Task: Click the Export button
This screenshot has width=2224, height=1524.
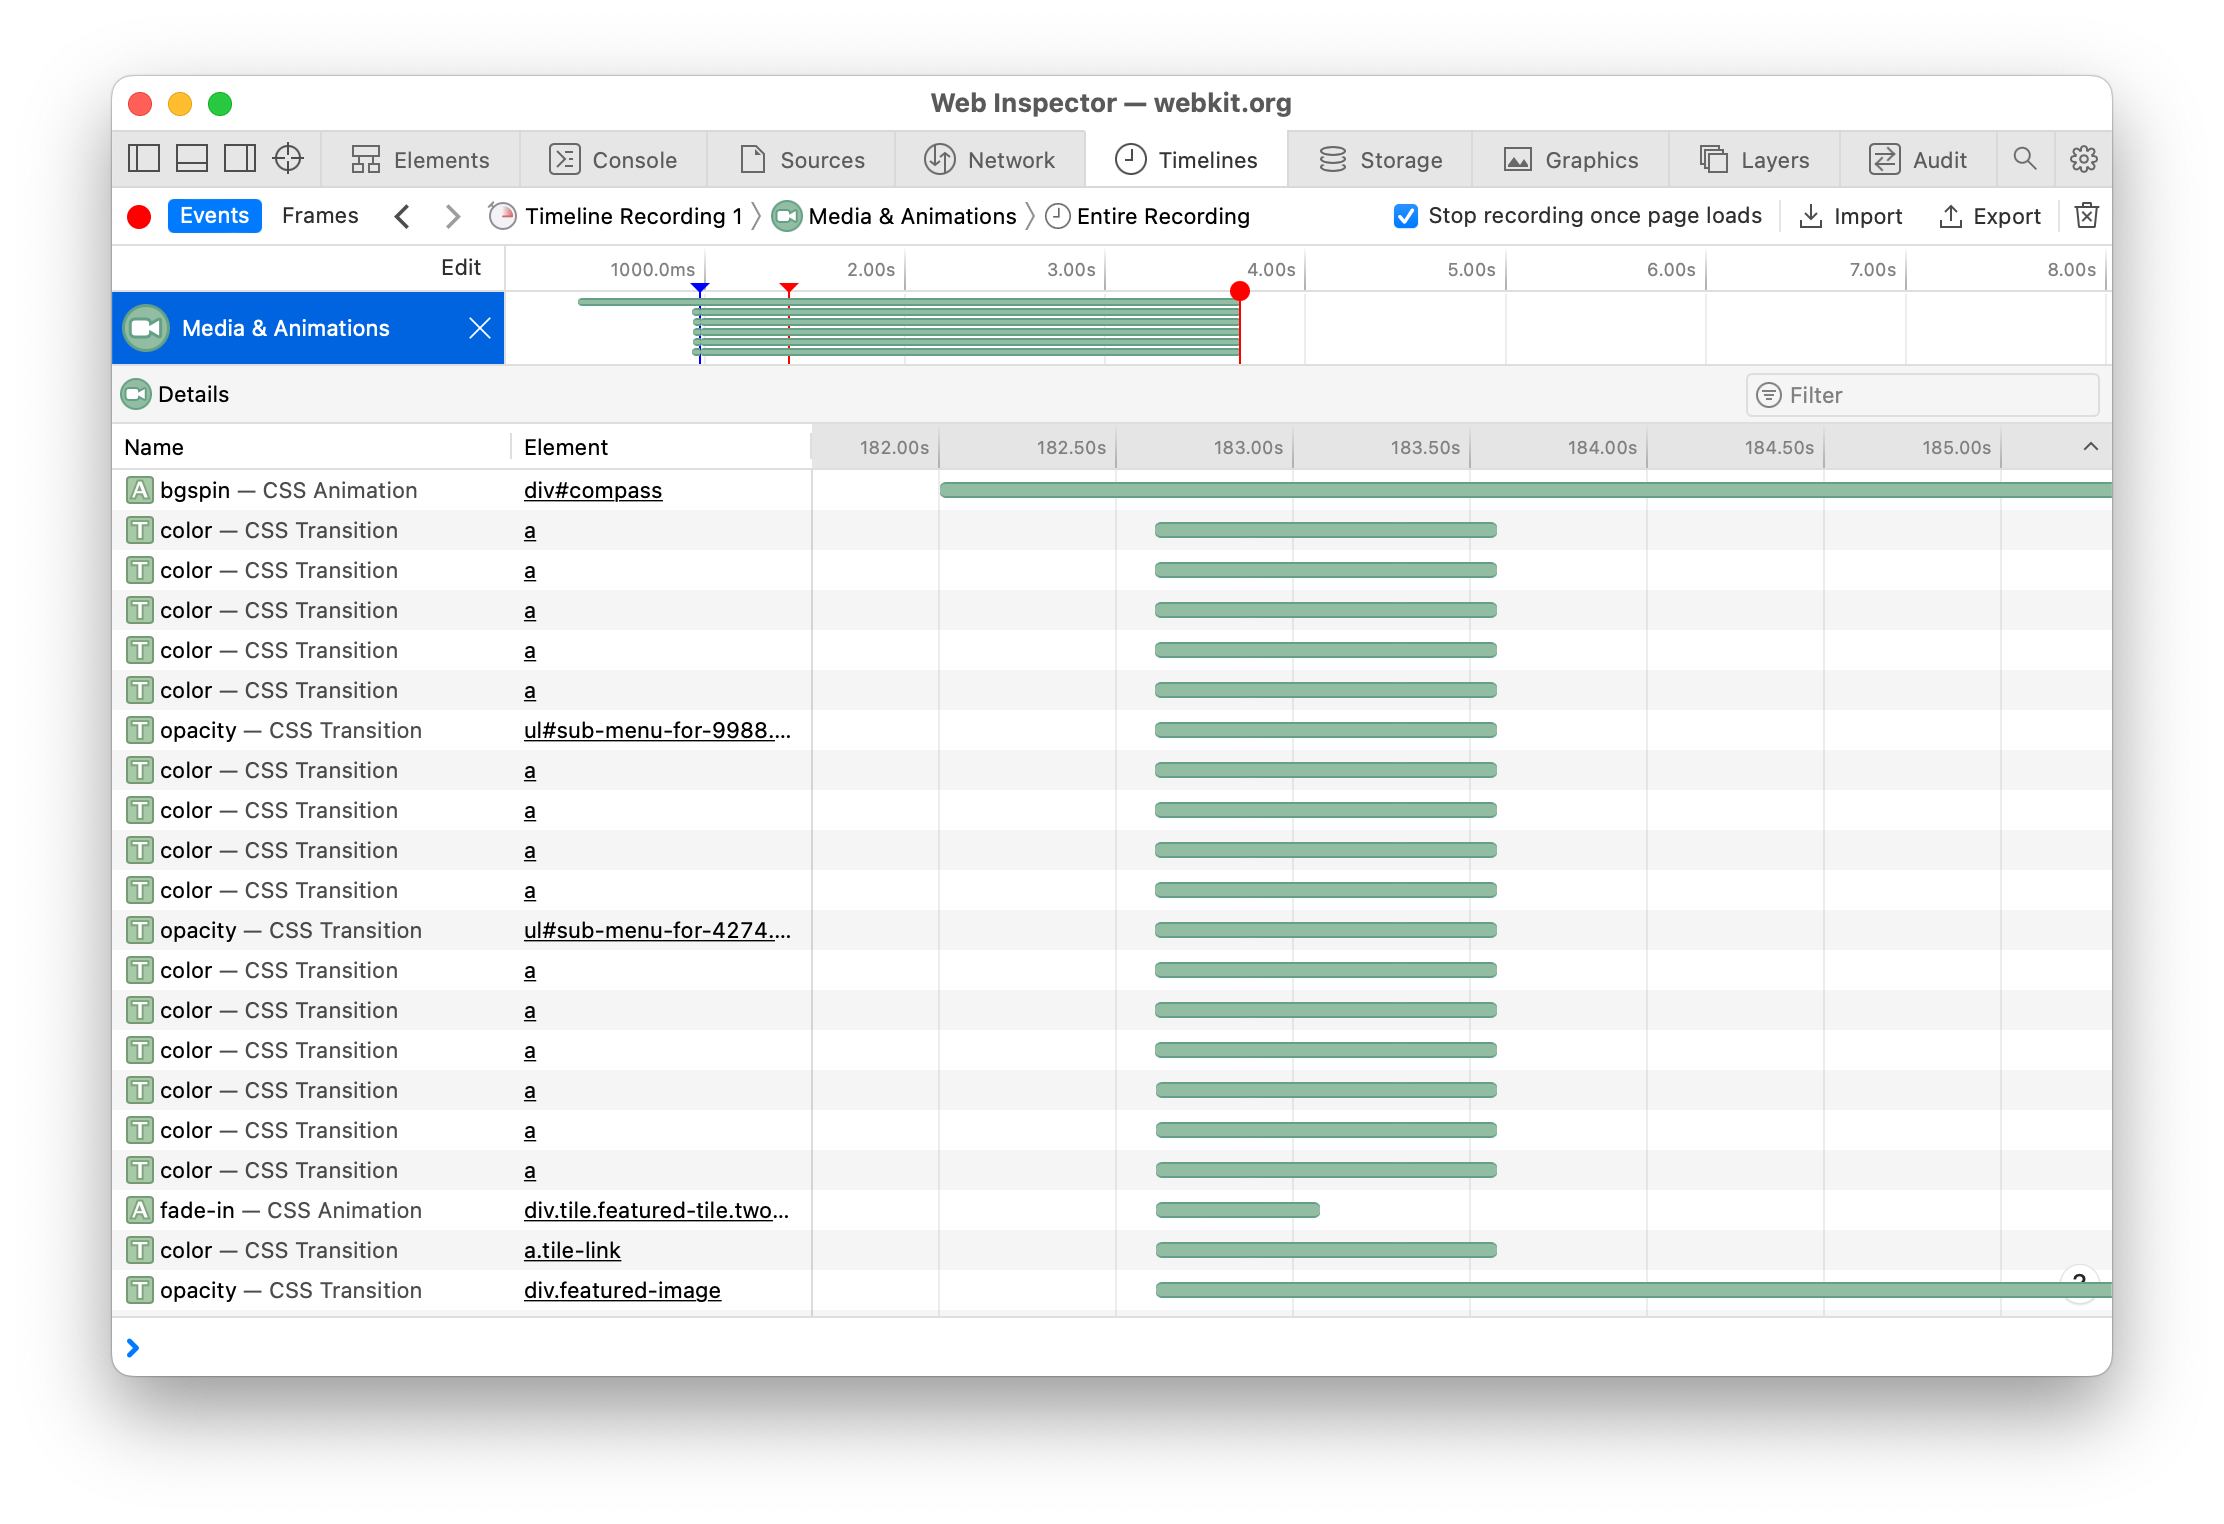Action: (x=1990, y=216)
